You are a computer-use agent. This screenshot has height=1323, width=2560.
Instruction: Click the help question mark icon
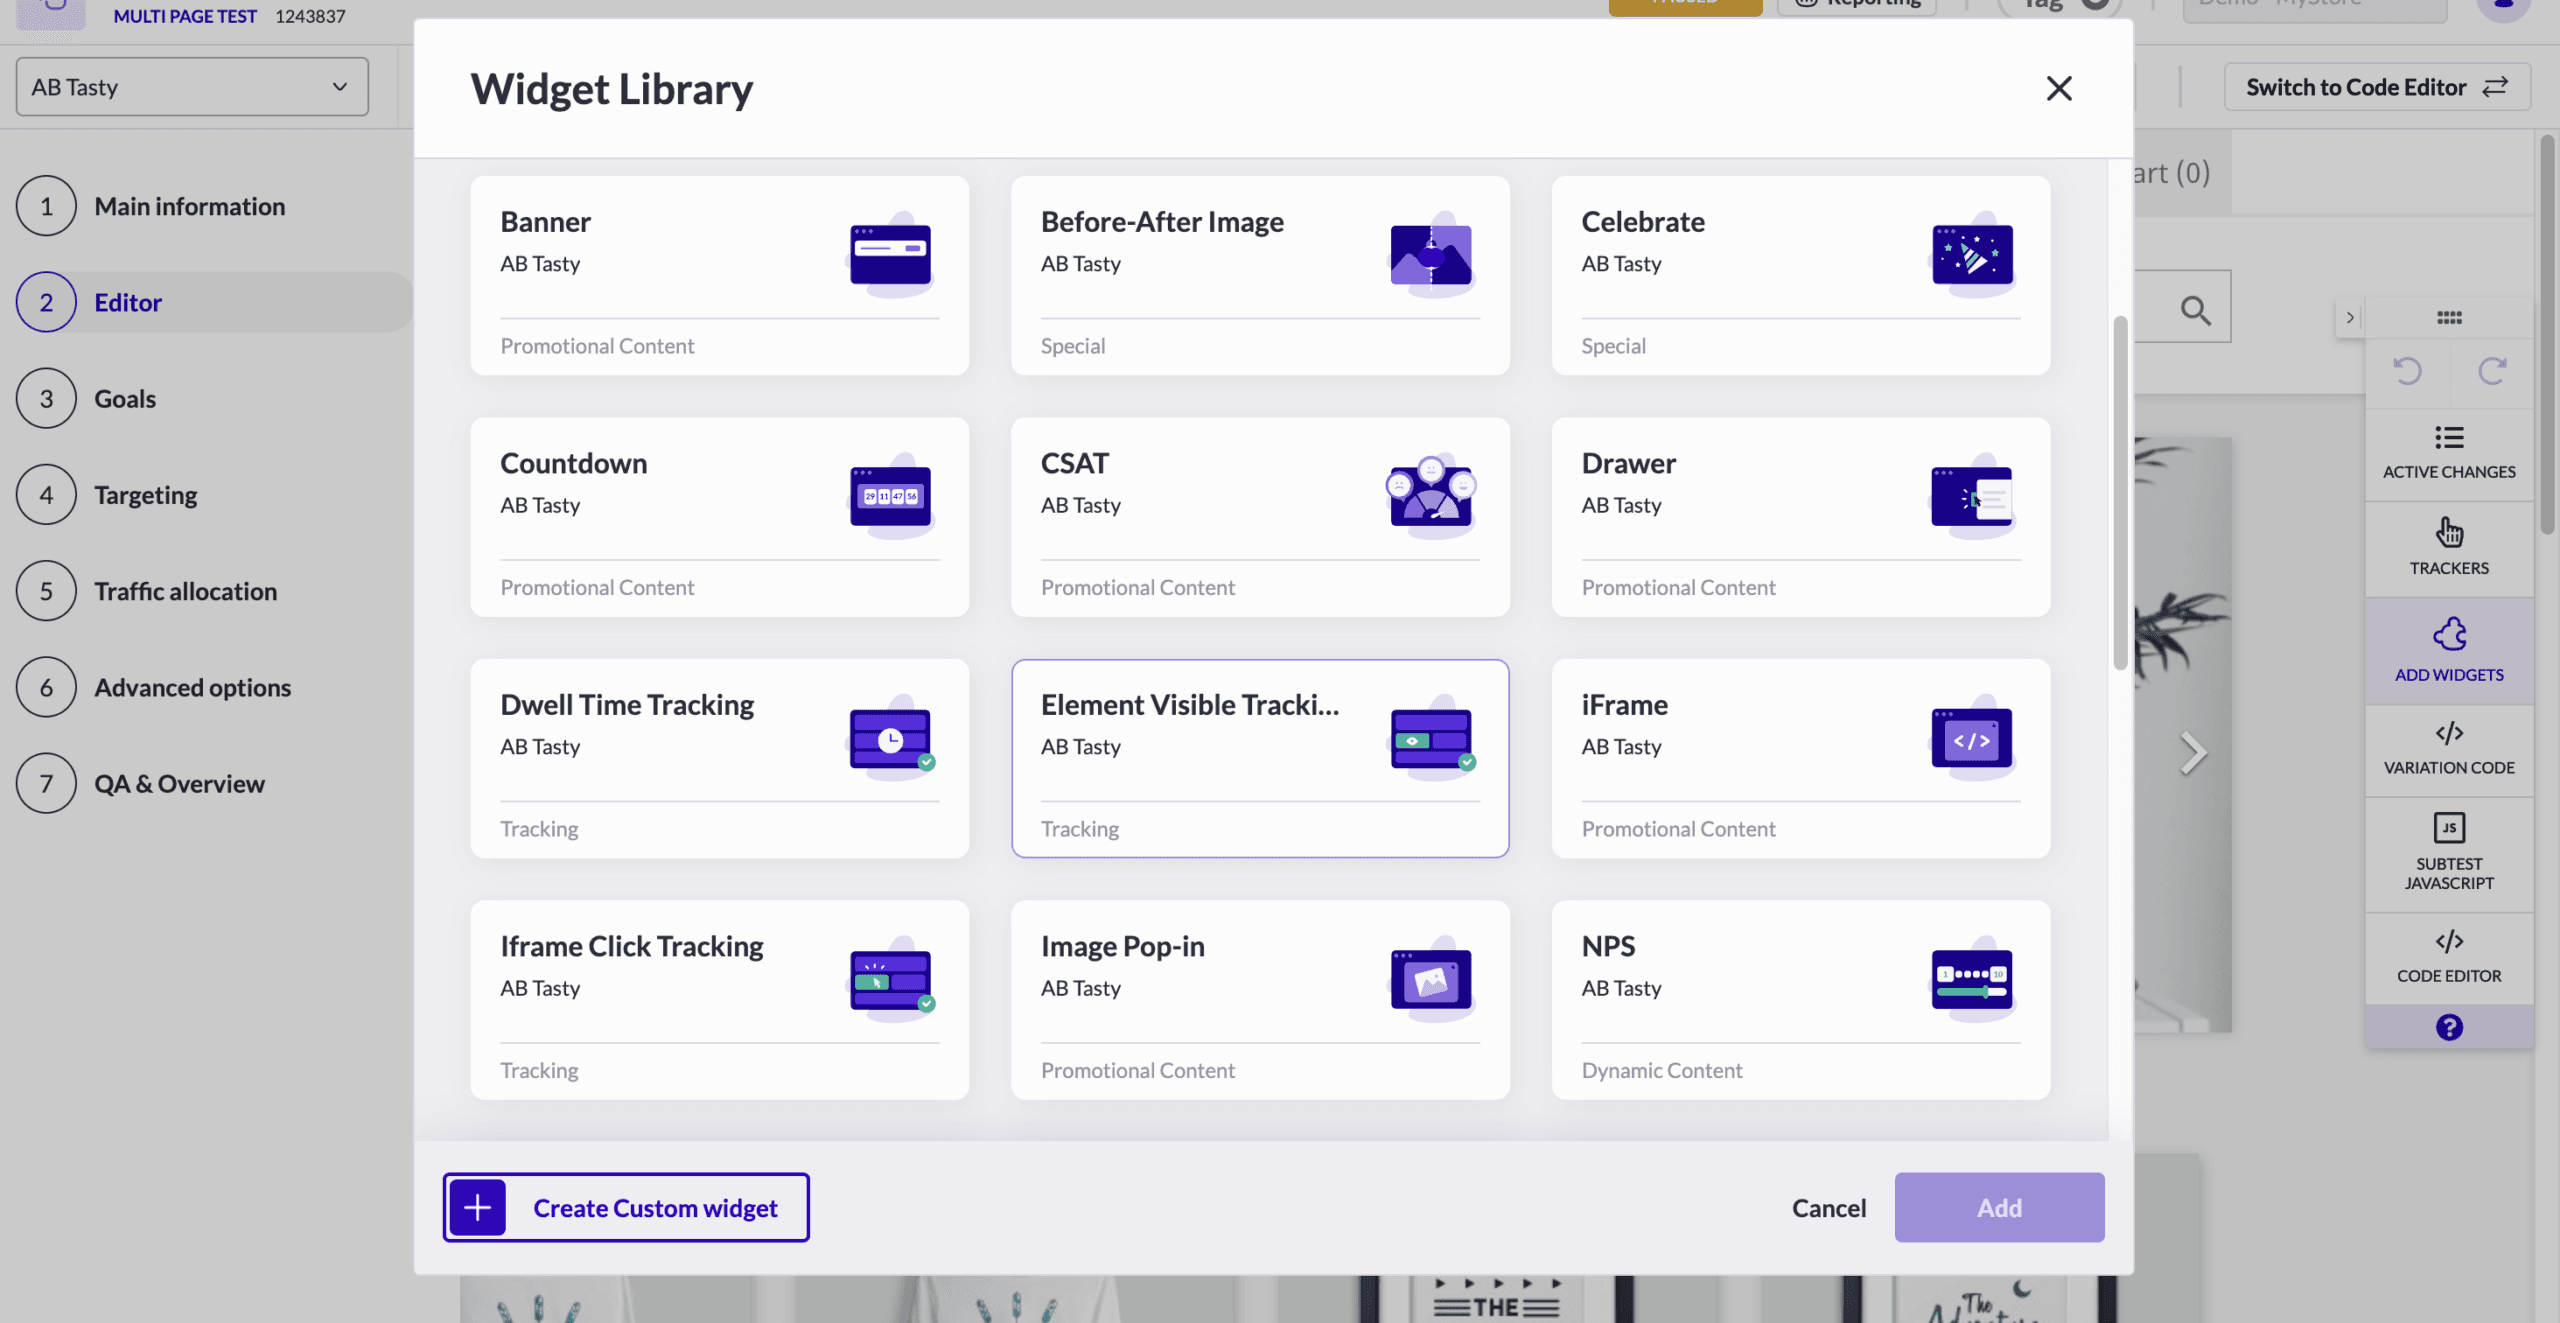point(2448,1027)
